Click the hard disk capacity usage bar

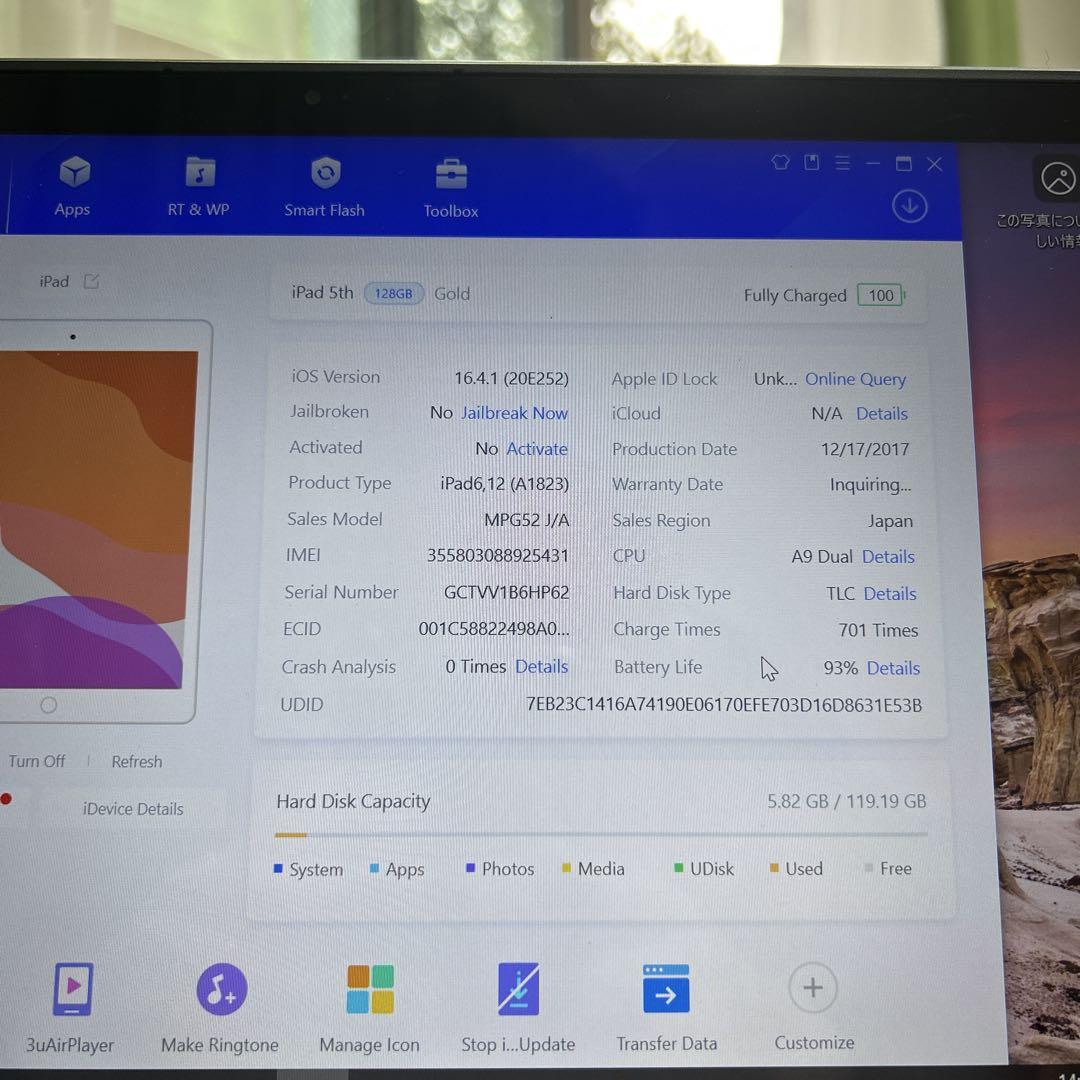click(x=601, y=835)
